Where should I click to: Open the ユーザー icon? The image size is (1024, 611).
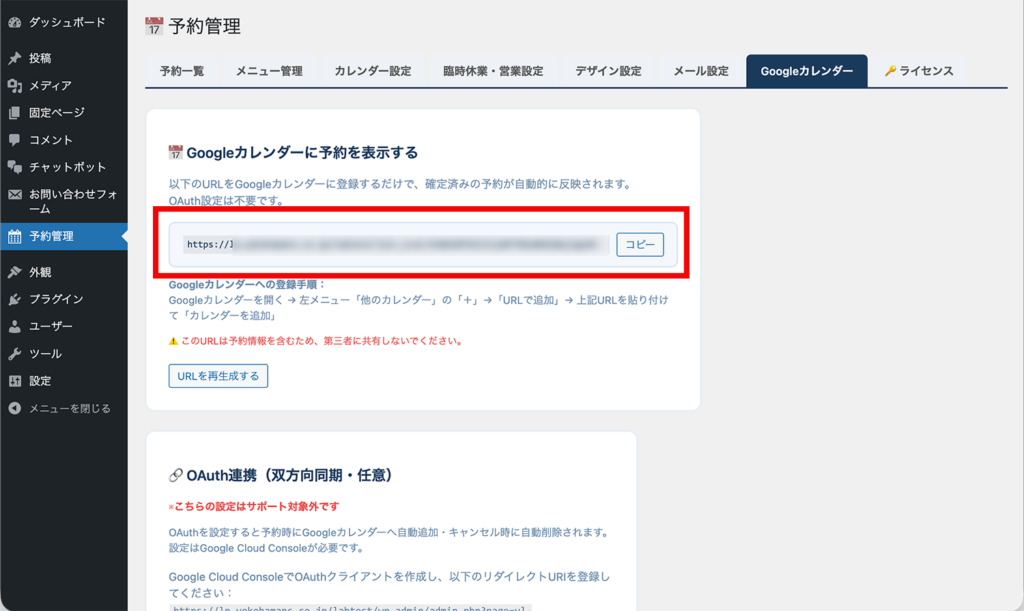pyautogui.click(x=15, y=327)
